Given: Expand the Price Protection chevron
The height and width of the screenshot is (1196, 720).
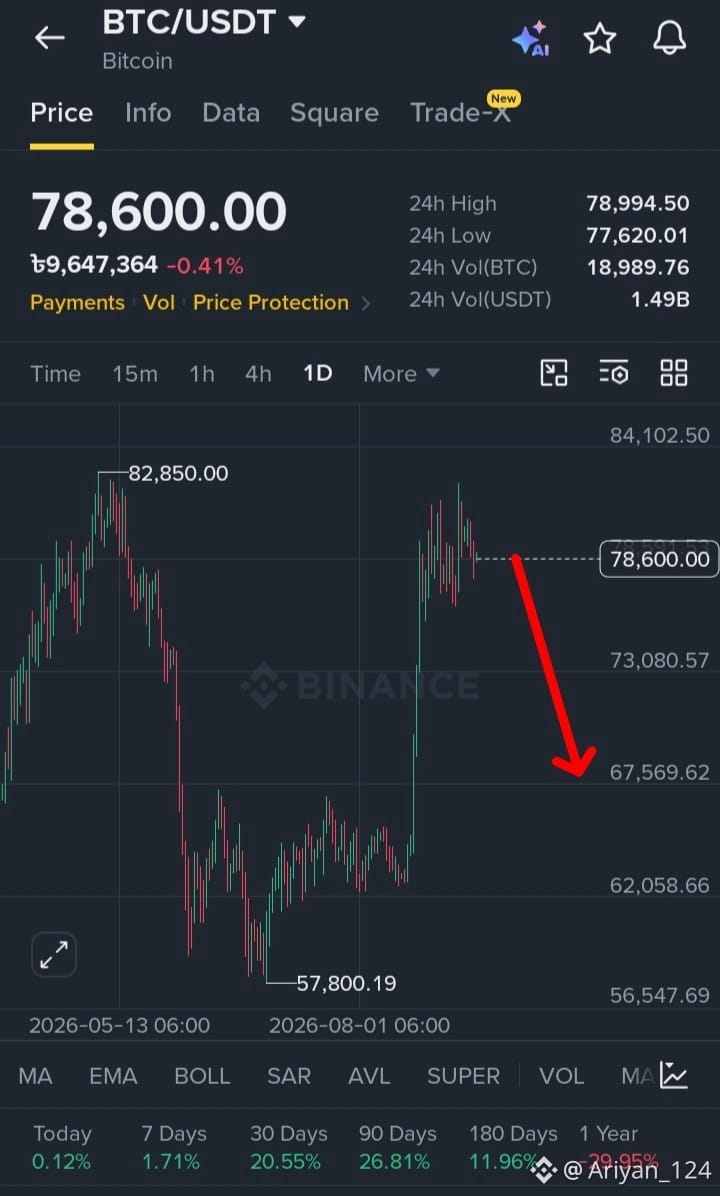Looking at the screenshot, I should point(365,304).
